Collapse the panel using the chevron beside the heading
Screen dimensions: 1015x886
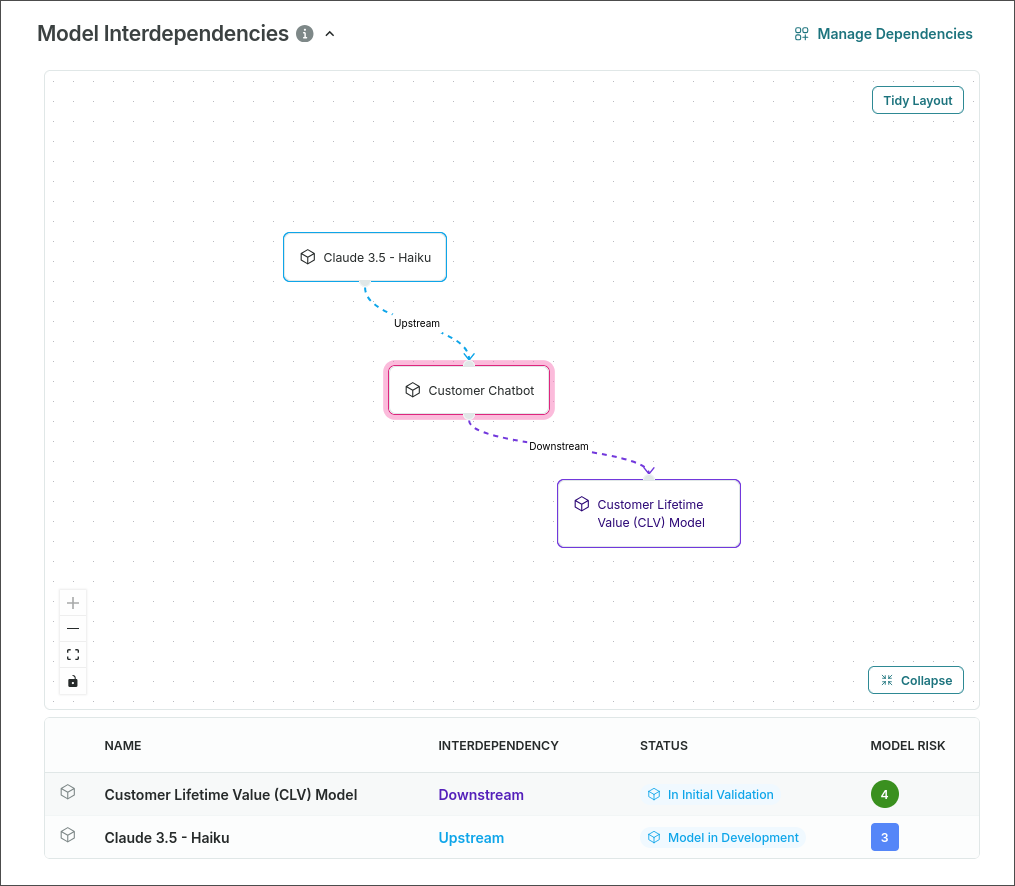(330, 33)
